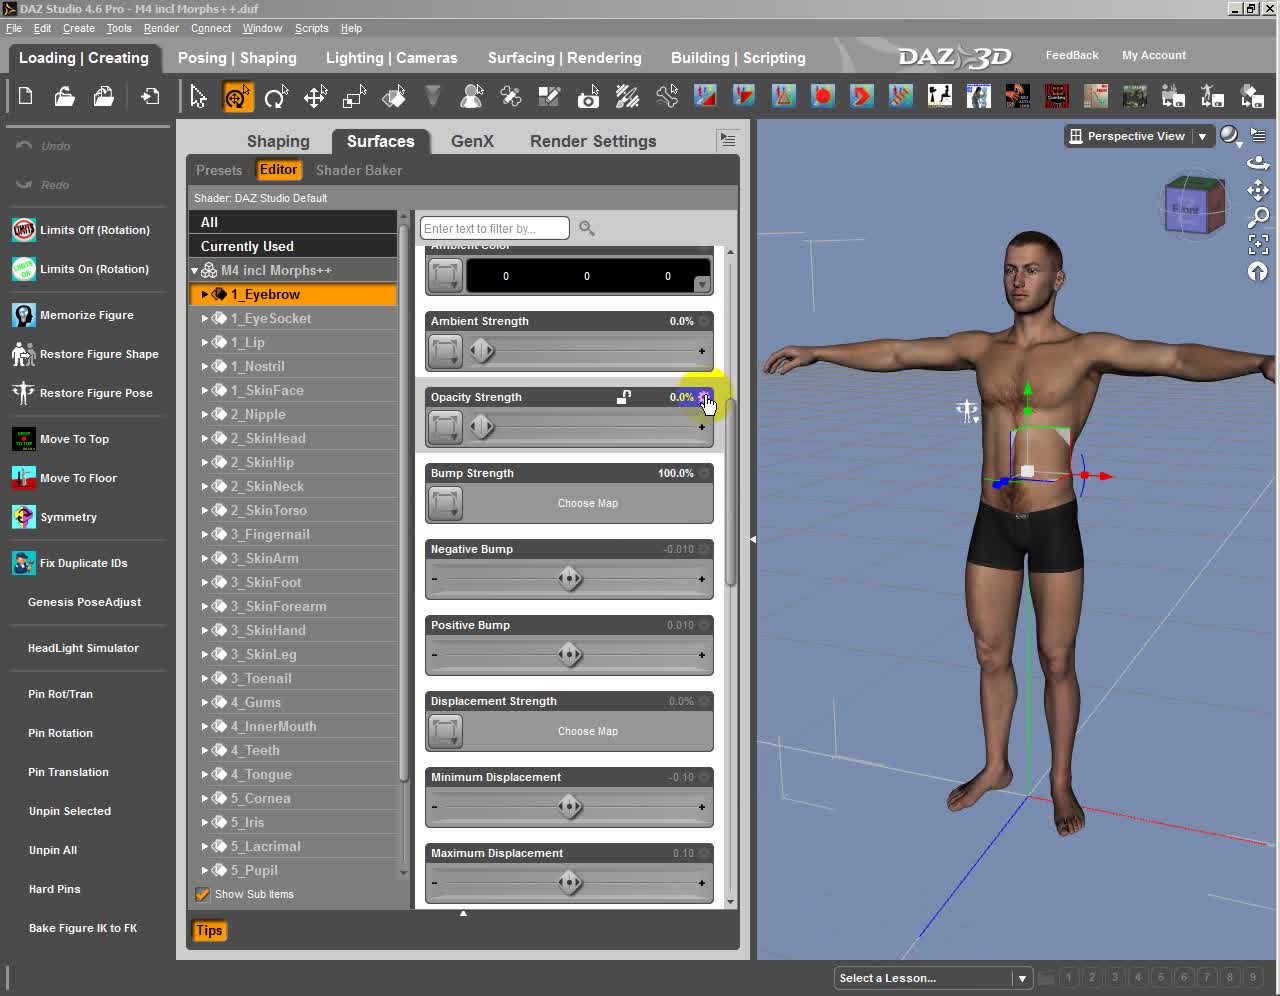Expand the 5_Cornea surface
1280x996 pixels.
click(x=205, y=799)
